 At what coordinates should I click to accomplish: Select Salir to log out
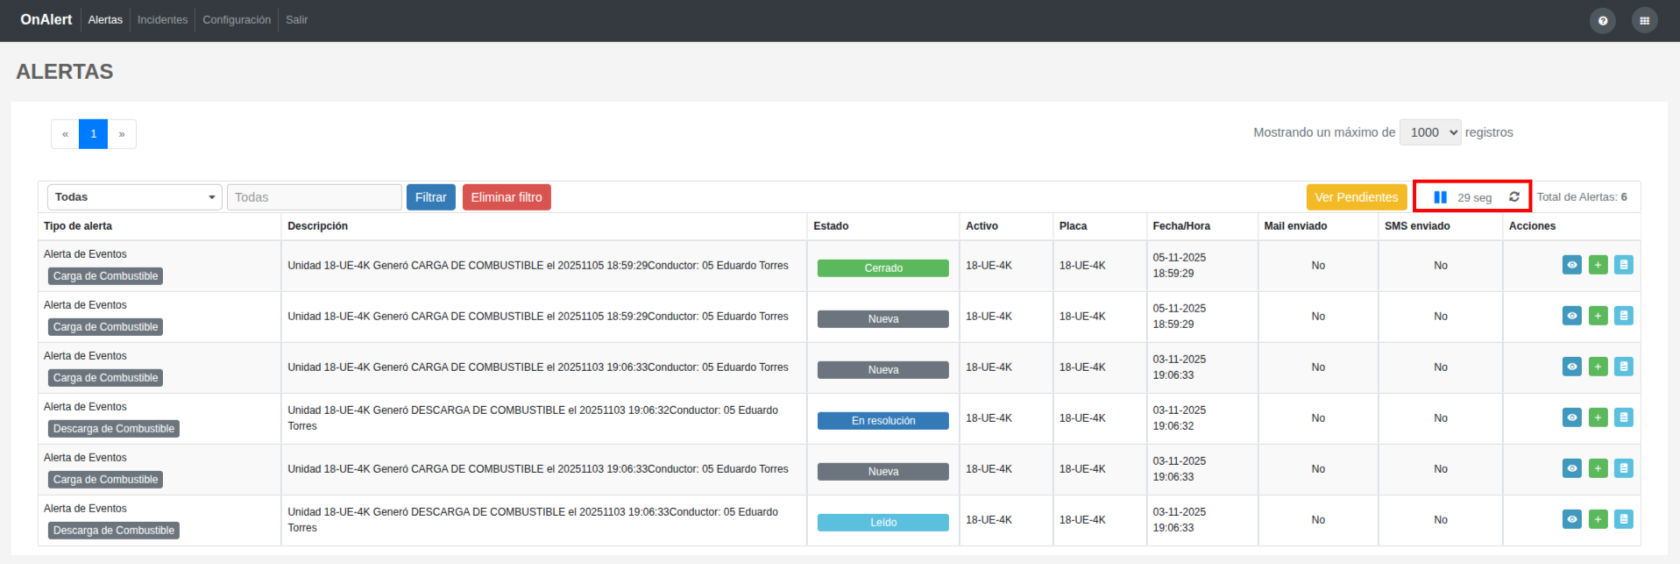click(296, 20)
